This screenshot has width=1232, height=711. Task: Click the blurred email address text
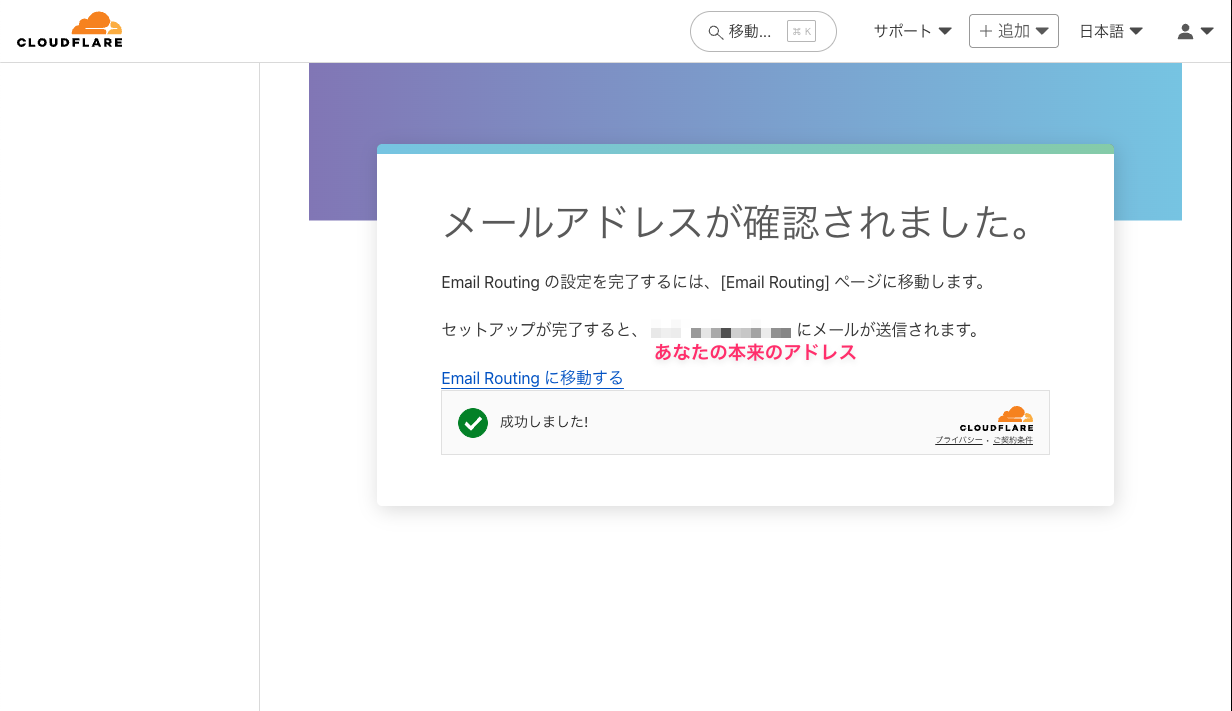pyautogui.click(x=722, y=330)
